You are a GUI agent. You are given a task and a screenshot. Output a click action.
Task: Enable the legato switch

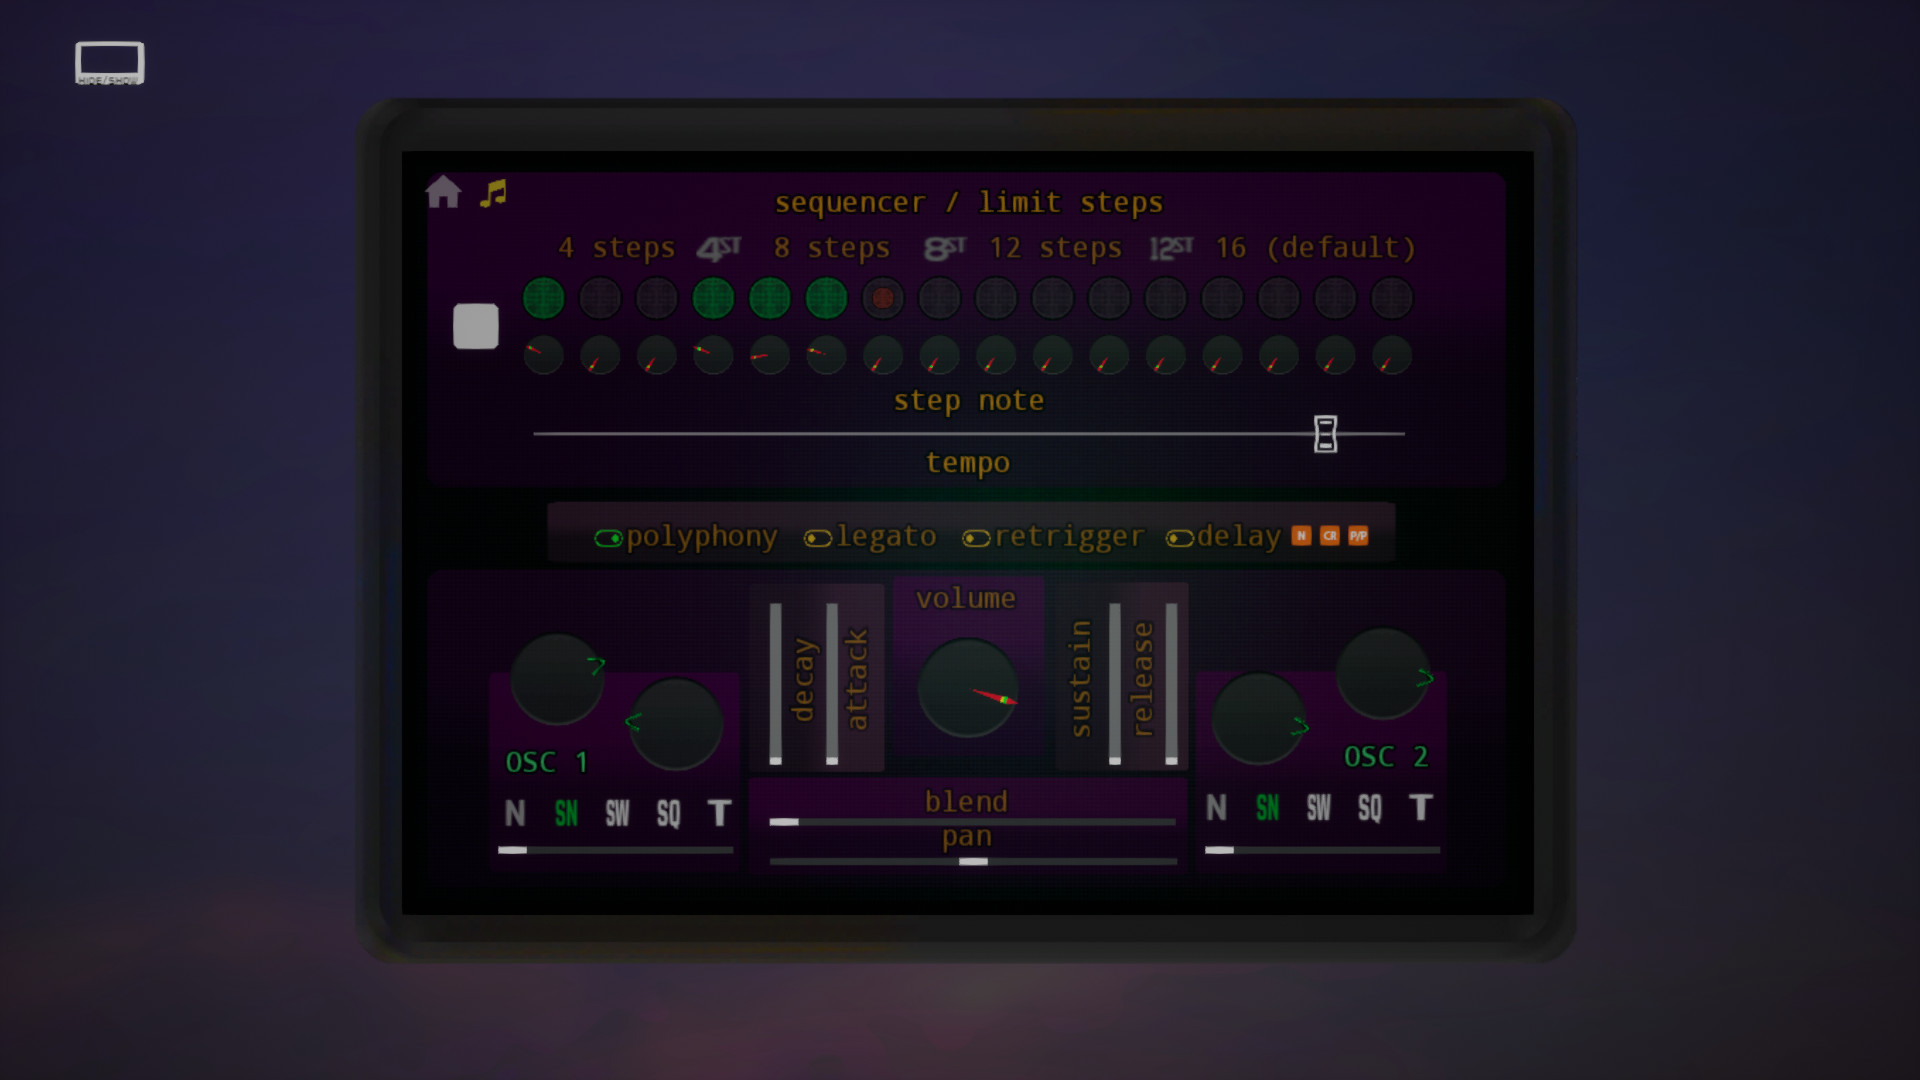(818, 537)
